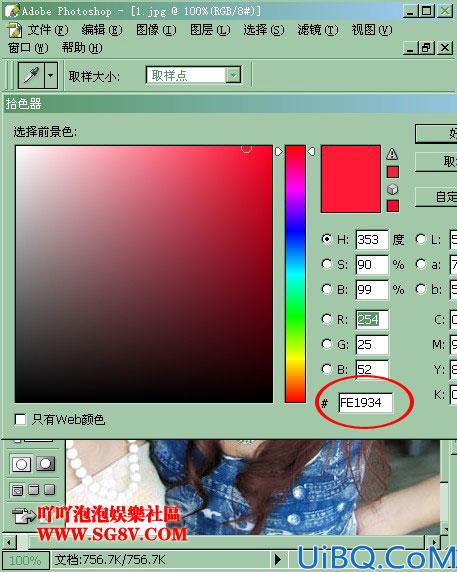Open the 图像(I) menu

[x=156, y=30]
